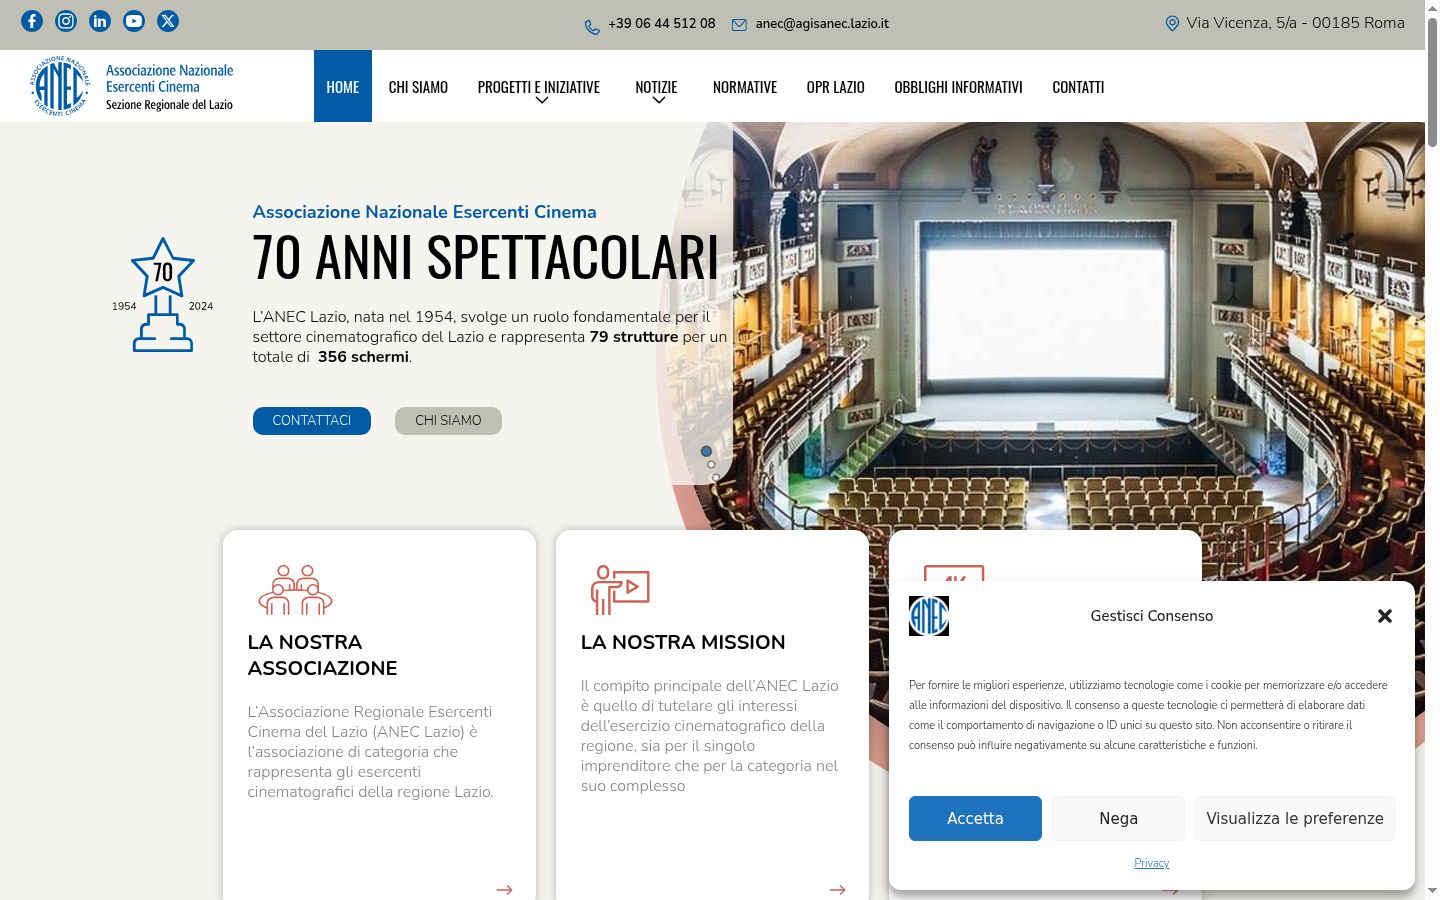The height and width of the screenshot is (900, 1440).
Task: Click the ANEC logo in the header
Action: (x=131, y=86)
